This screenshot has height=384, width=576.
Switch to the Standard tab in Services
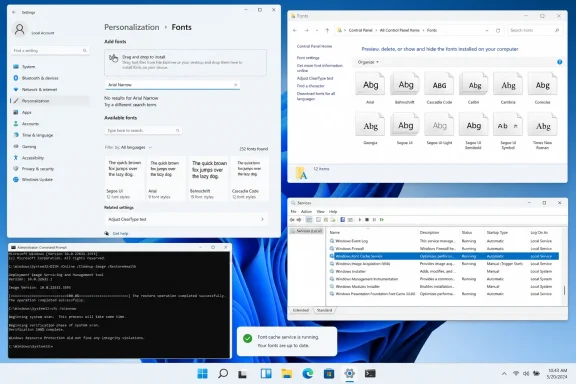click(324, 311)
